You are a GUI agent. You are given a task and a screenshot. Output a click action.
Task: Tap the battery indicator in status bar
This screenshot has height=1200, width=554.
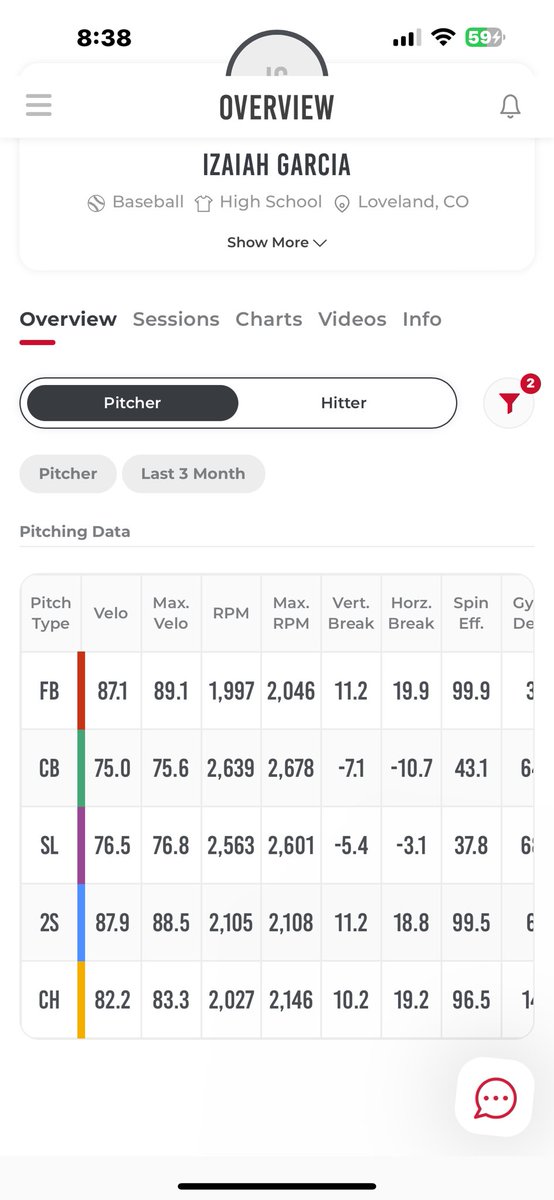click(x=484, y=38)
